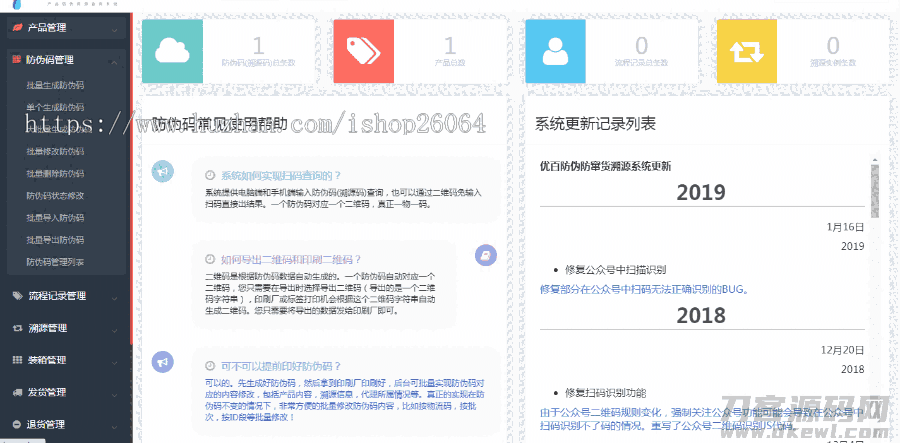Screen dimensions: 900x443
Task: Expand the 流程记录管理 chevron
Action: click(115, 298)
